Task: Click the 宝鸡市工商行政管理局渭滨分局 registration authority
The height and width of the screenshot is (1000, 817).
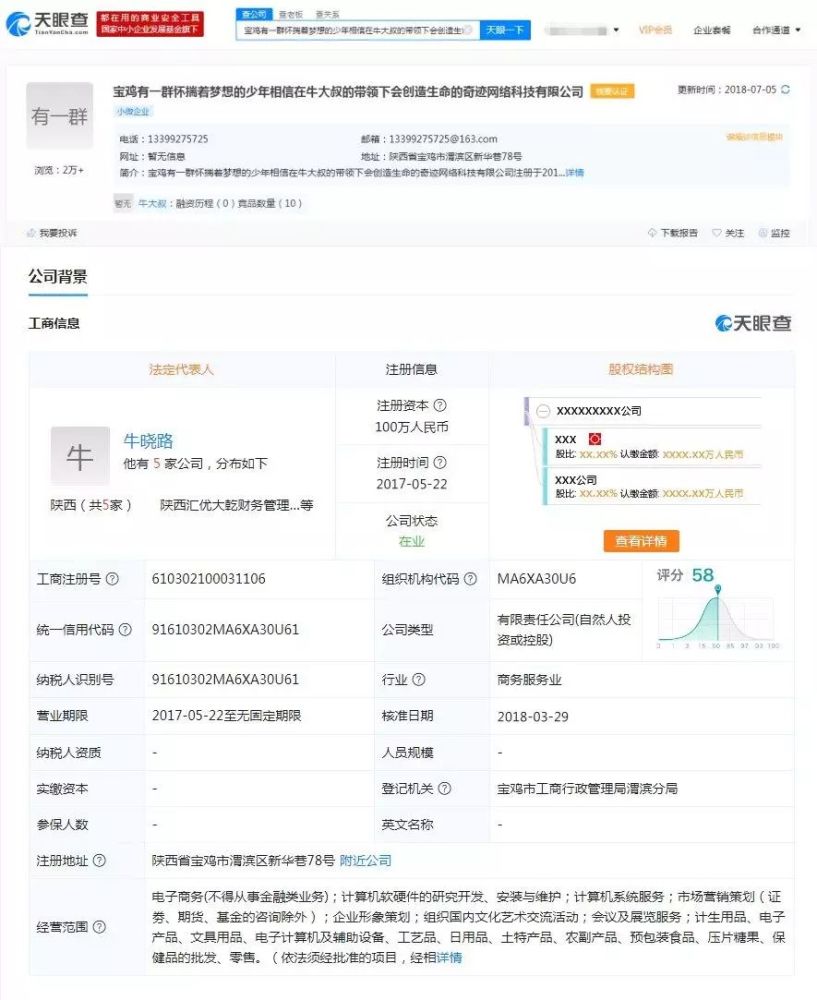Action: click(587, 789)
